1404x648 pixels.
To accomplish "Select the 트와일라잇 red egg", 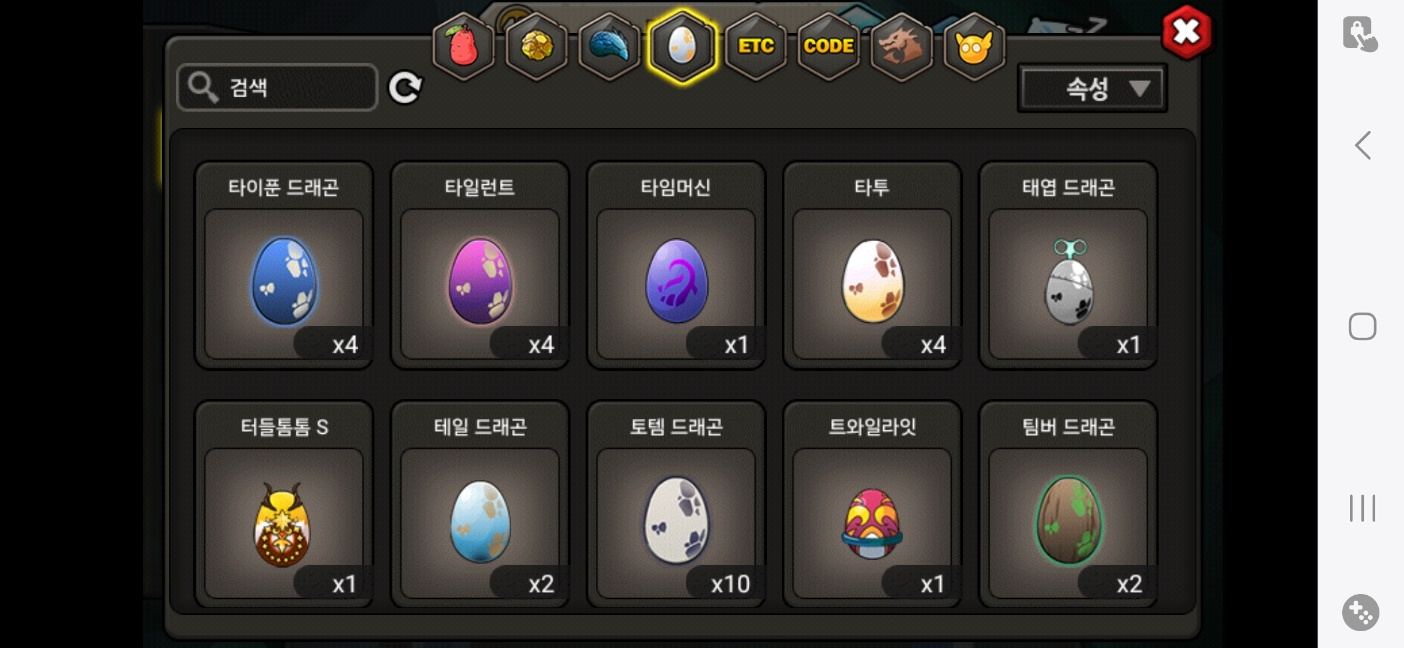I will click(x=872, y=505).
